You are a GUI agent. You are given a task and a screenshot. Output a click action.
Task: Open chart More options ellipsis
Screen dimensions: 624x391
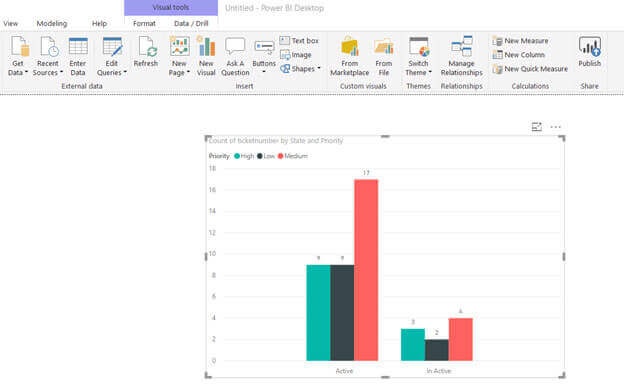coord(556,127)
